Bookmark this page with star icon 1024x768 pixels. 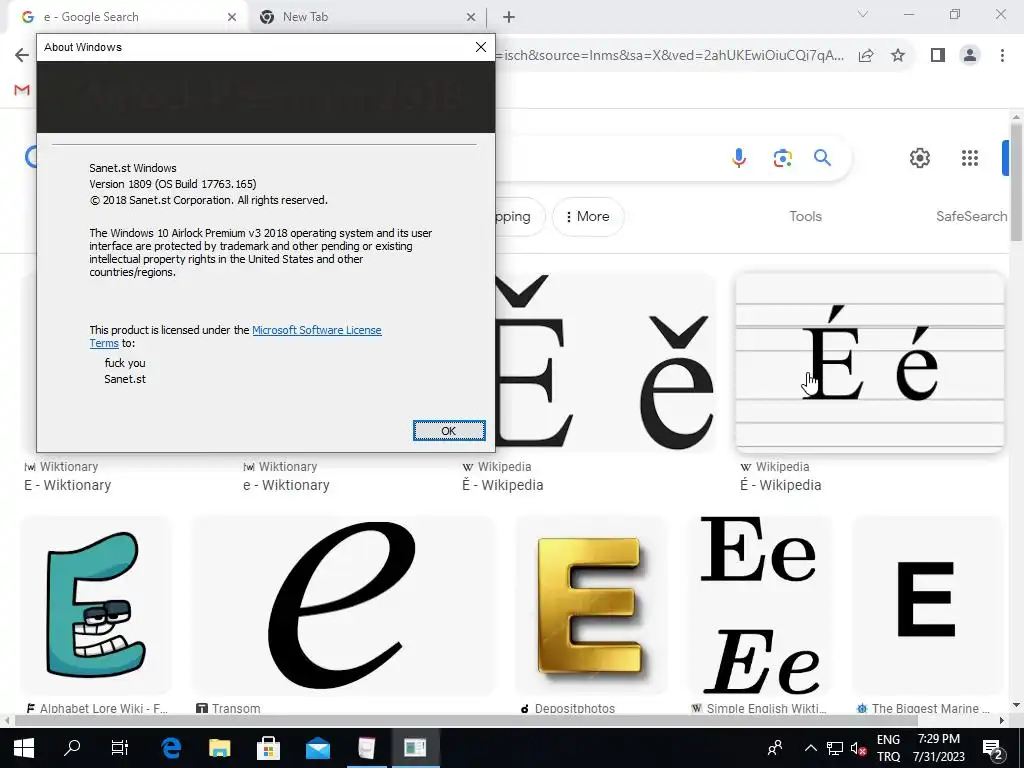(898, 56)
